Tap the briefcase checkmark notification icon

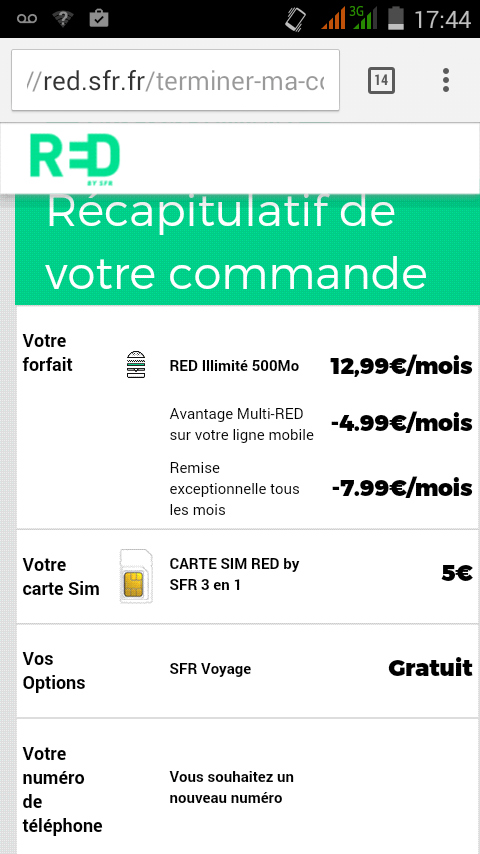[99, 18]
